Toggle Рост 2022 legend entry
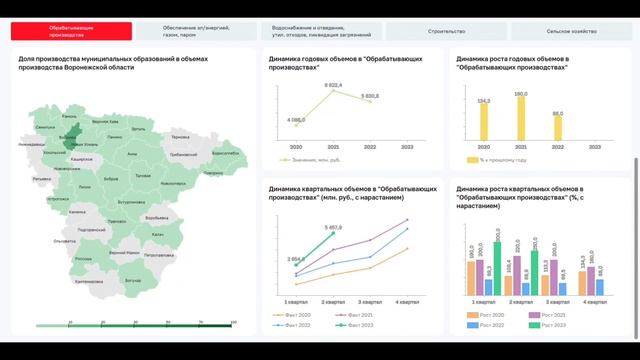 pyautogui.click(x=486, y=325)
